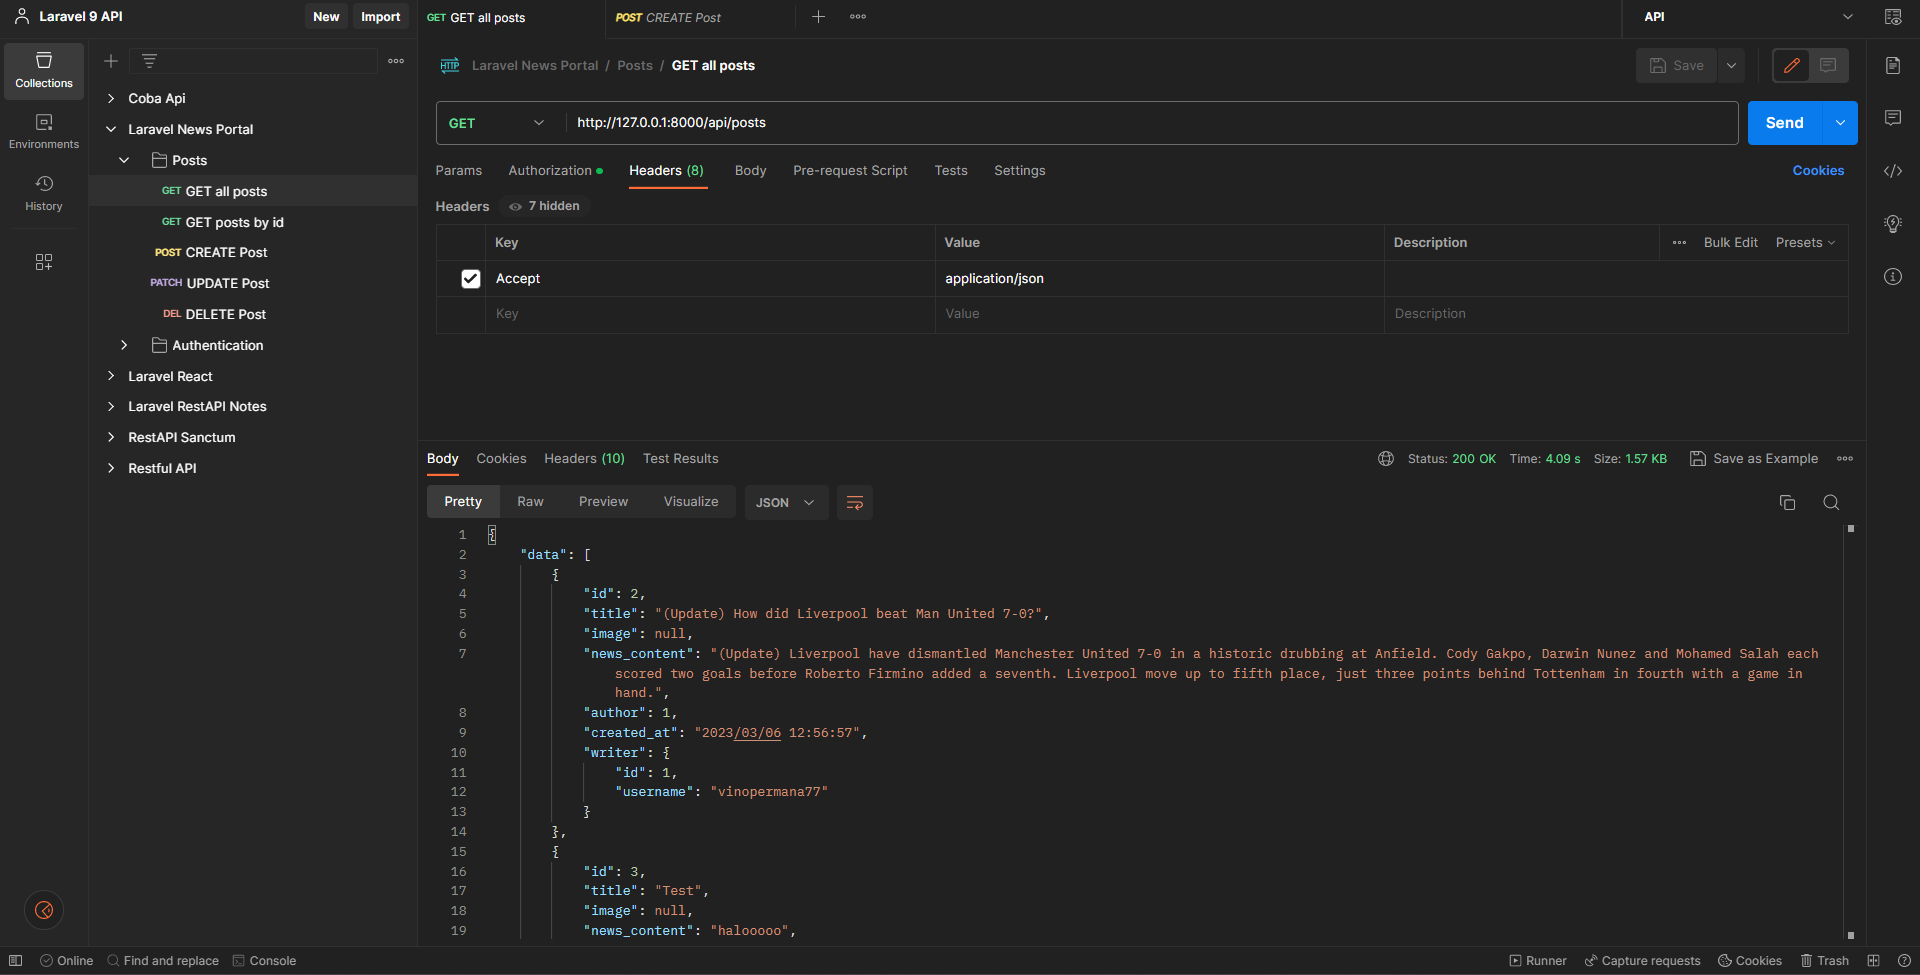Uncheck the Accept header checkbox
The width and height of the screenshot is (1920, 975).
pyautogui.click(x=471, y=279)
